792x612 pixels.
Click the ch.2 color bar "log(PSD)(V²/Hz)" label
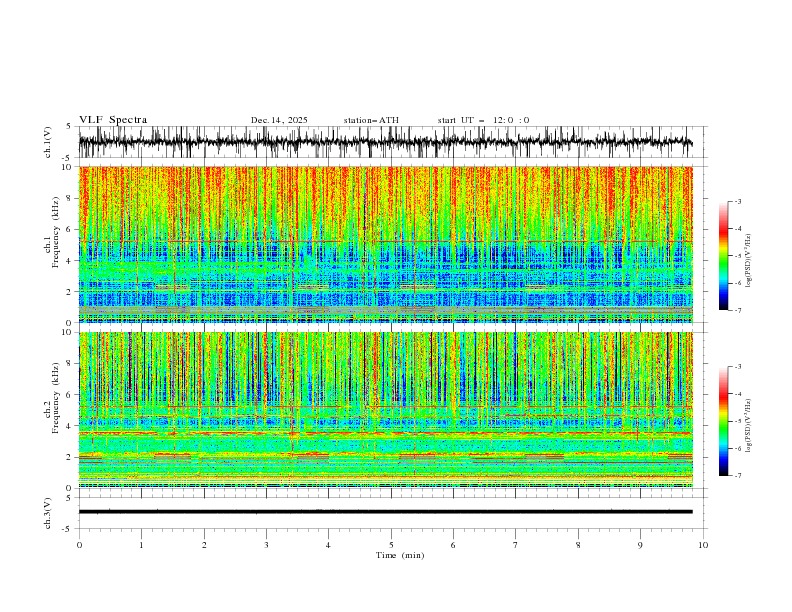coord(748,426)
